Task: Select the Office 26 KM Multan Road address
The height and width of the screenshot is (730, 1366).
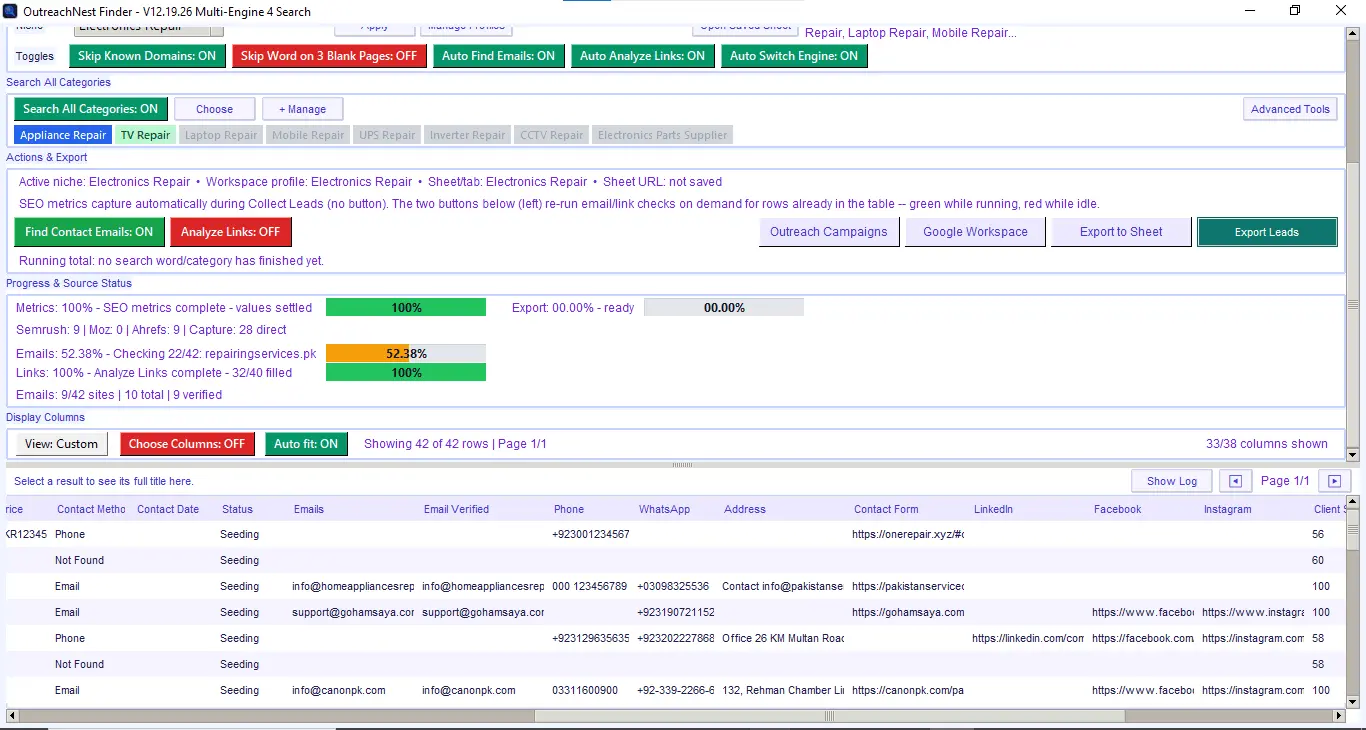Action: coord(783,638)
